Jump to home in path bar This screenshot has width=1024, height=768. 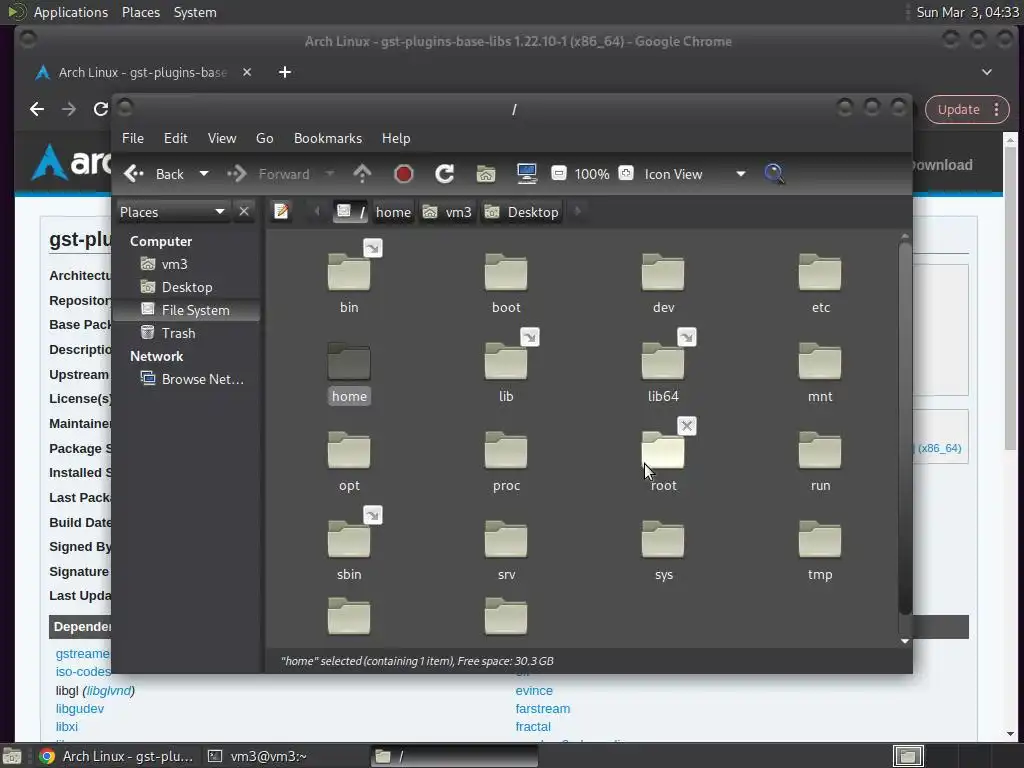pos(393,212)
